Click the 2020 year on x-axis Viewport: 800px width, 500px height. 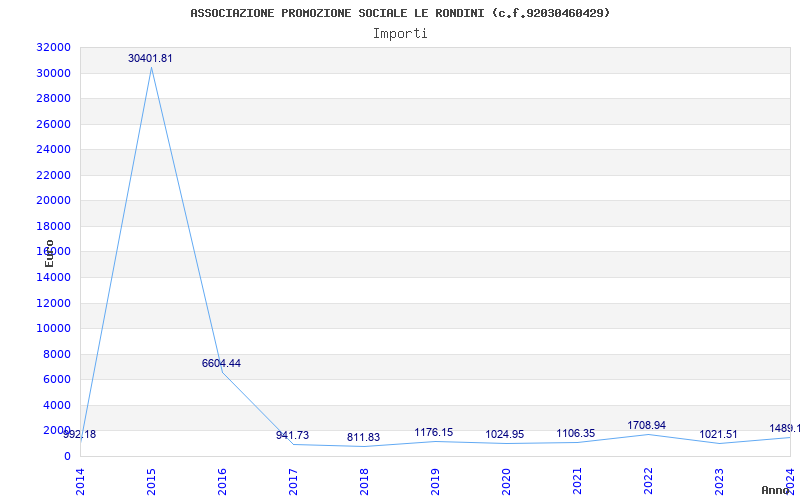point(506,482)
